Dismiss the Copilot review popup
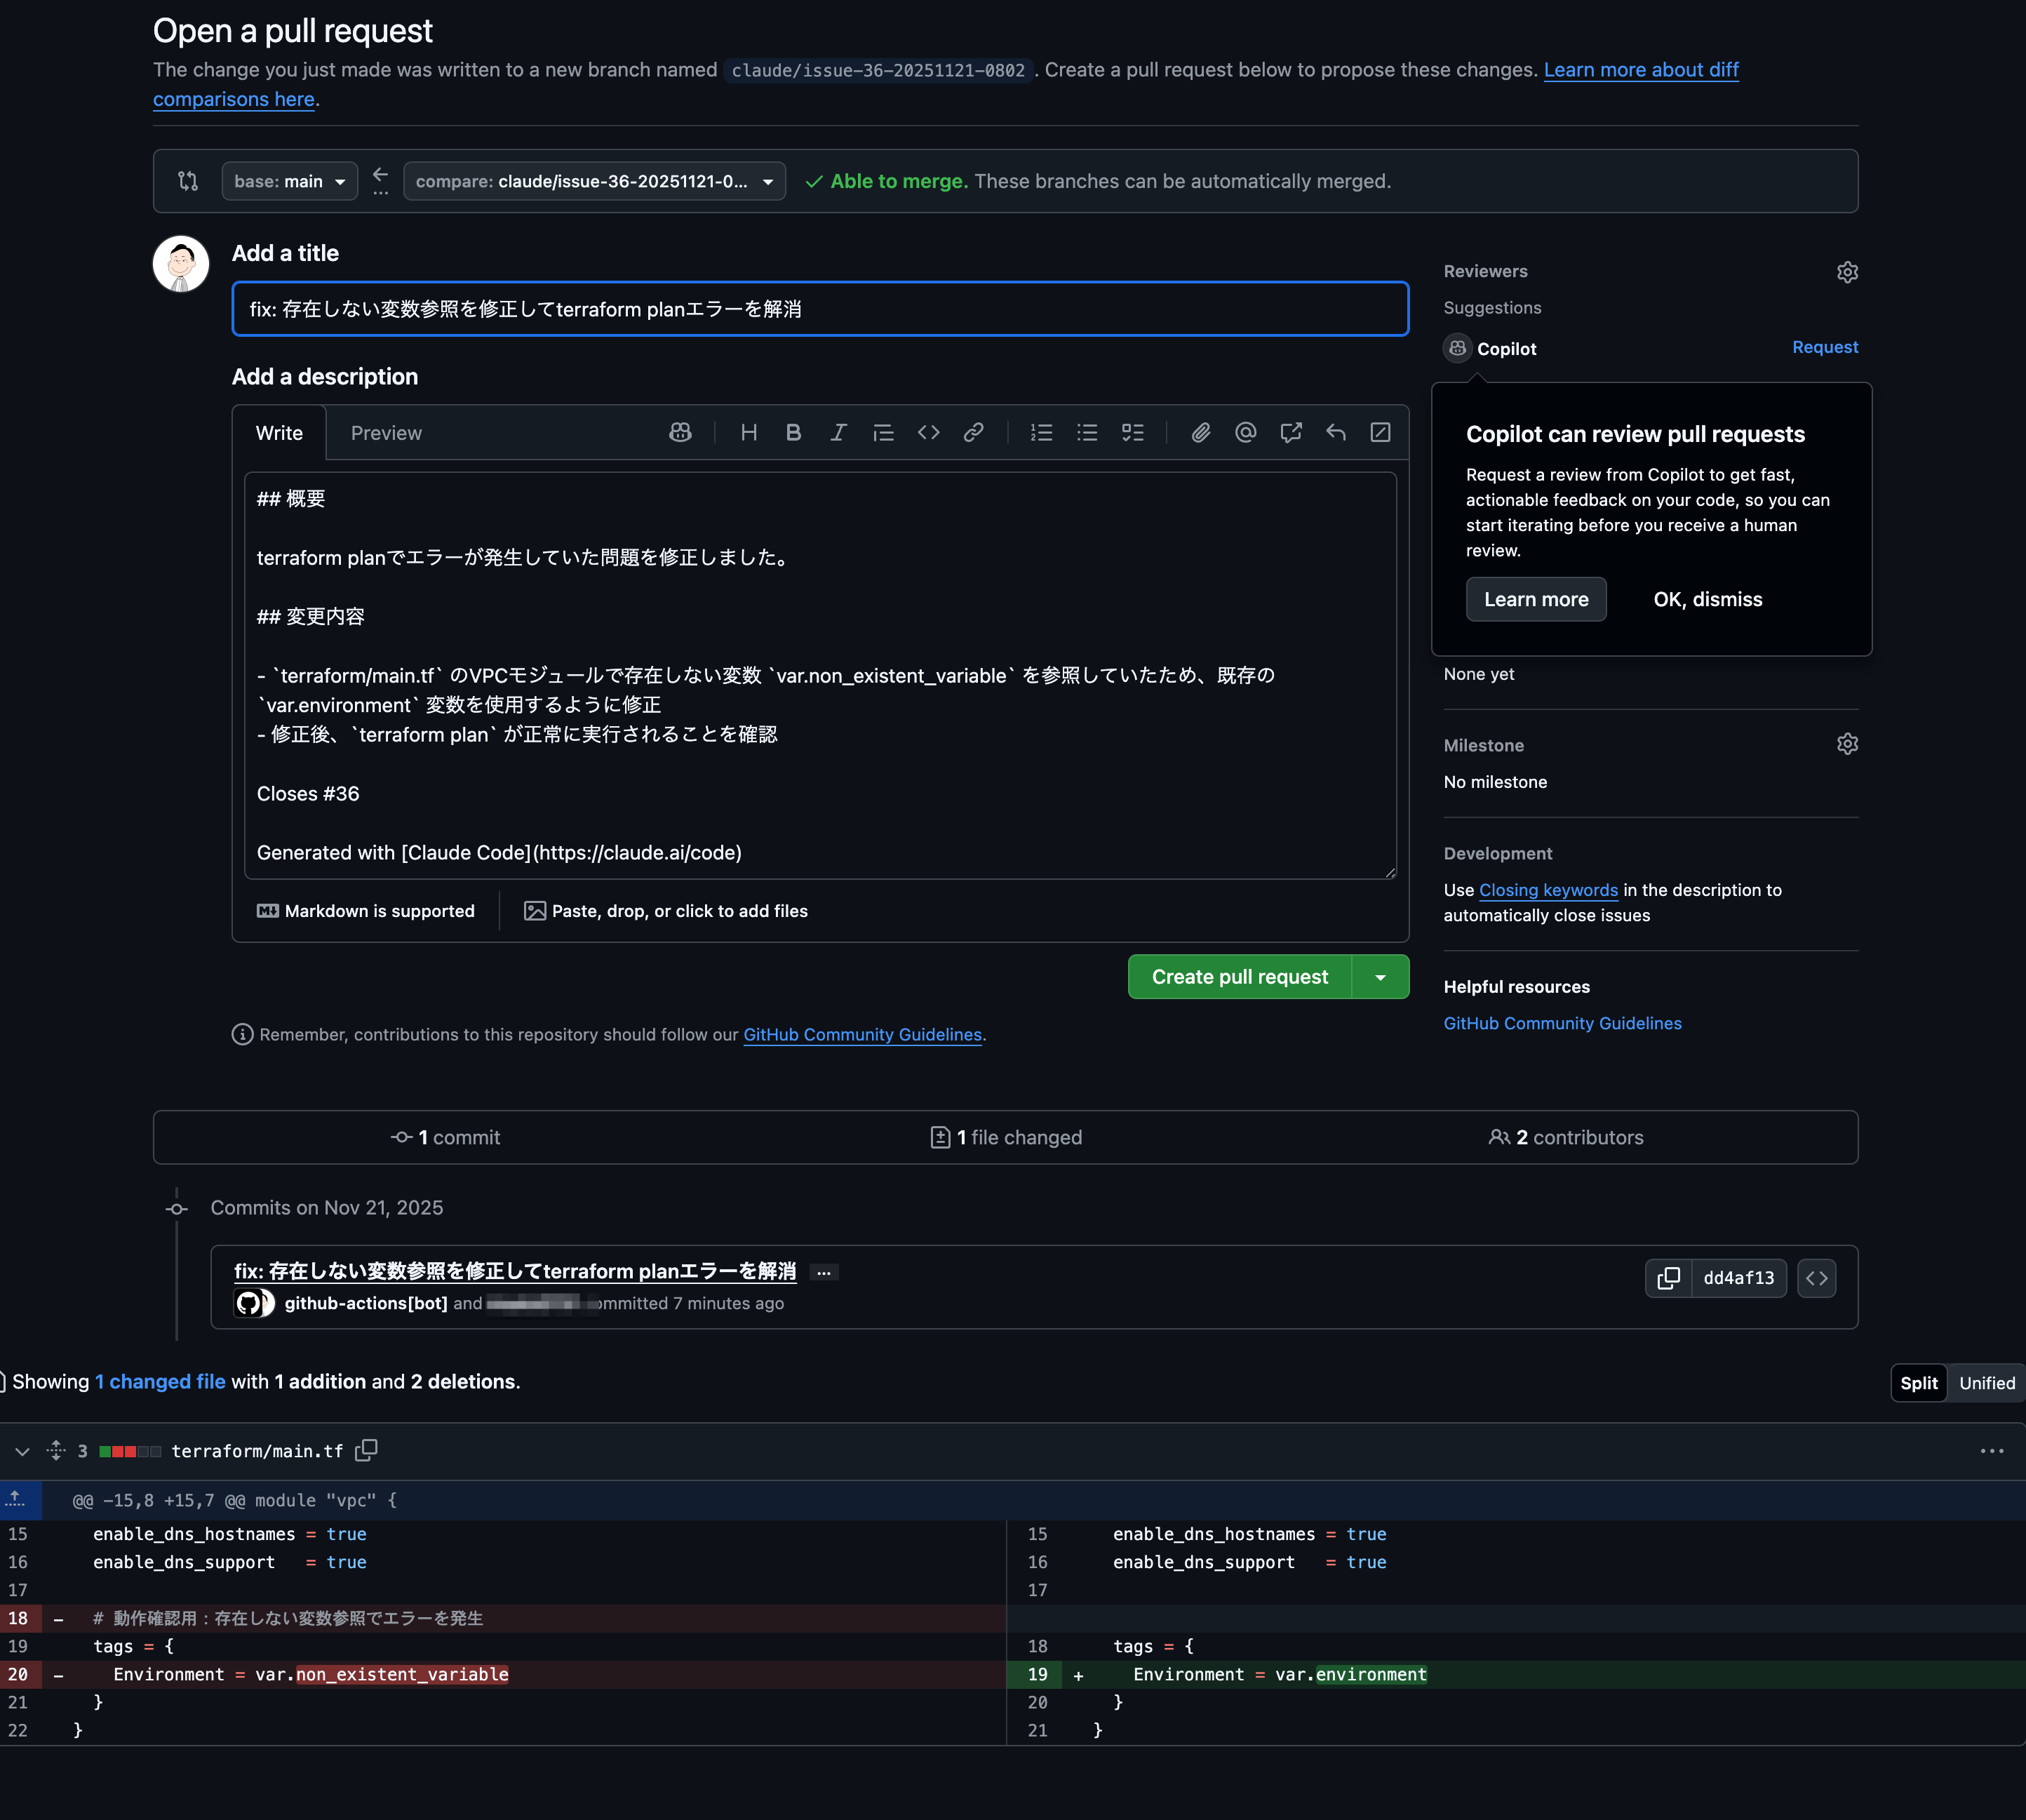The image size is (2026, 1820). pos(1707,599)
